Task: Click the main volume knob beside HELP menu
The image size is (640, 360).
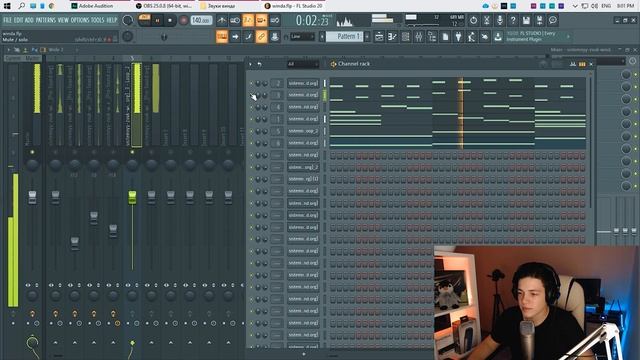Action: [x=128, y=20]
